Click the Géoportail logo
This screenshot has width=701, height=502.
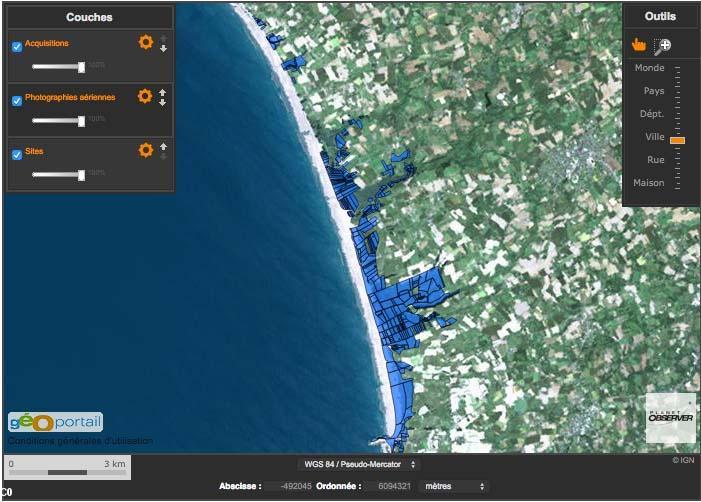(x=56, y=422)
